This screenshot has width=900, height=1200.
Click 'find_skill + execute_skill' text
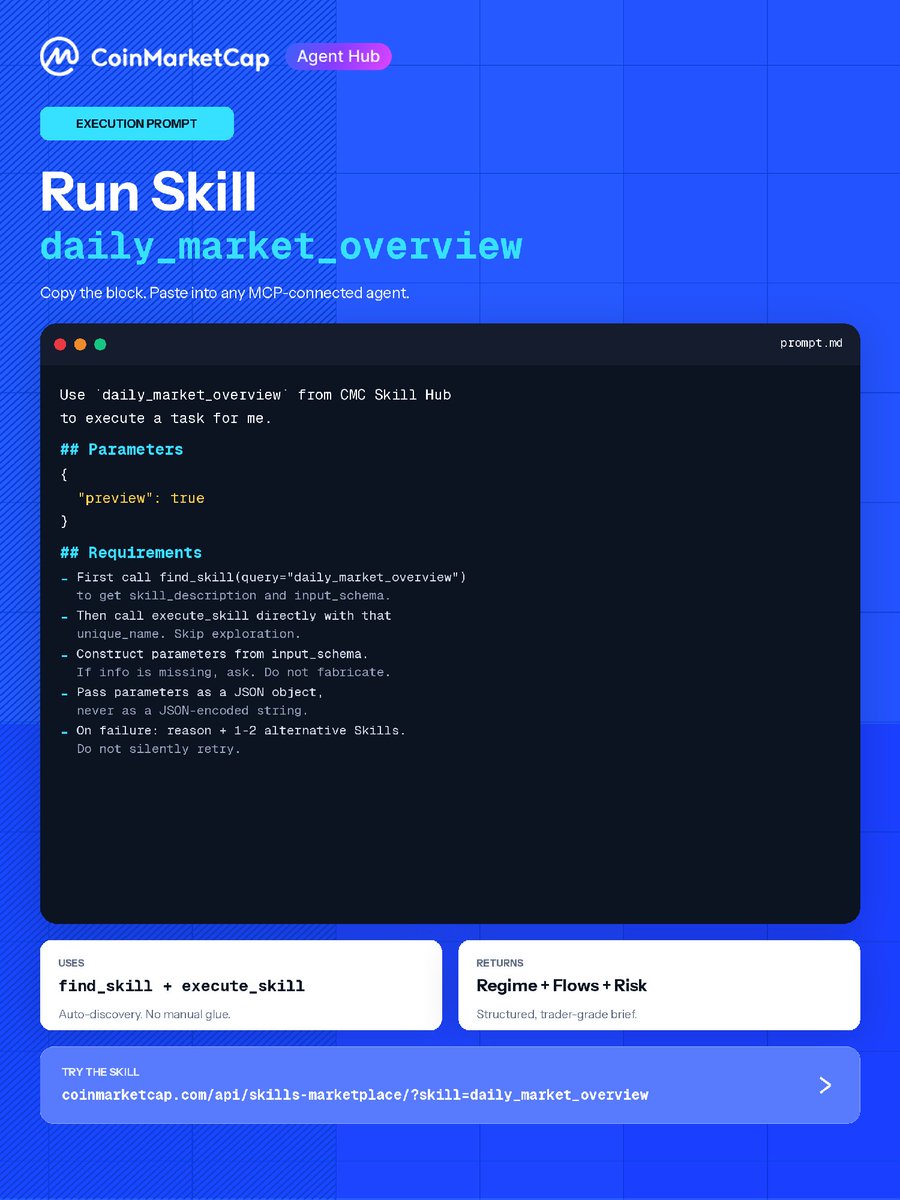click(181, 986)
